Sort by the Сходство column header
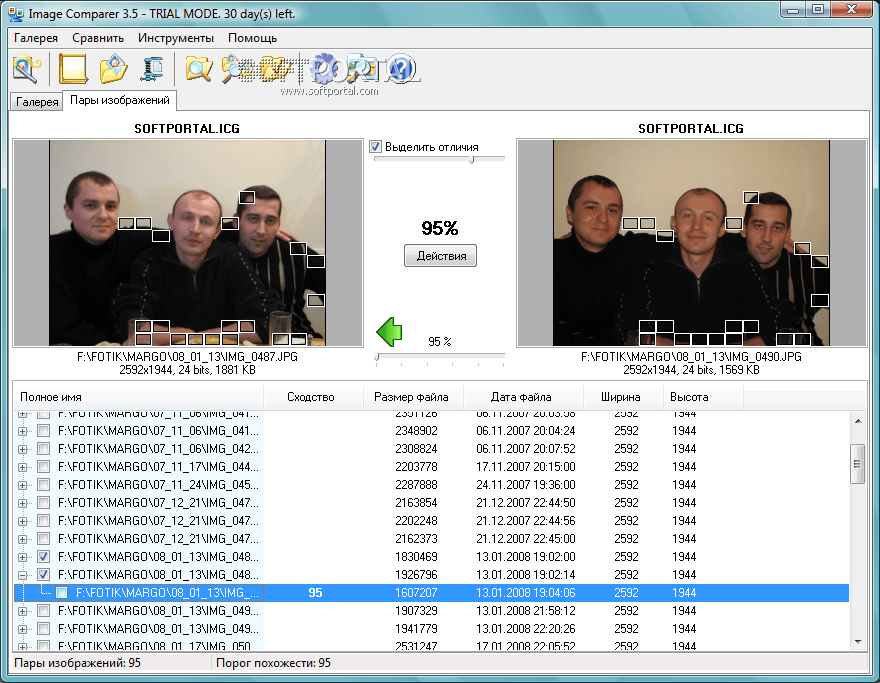Viewport: 880px width, 683px height. click(313, 397)
